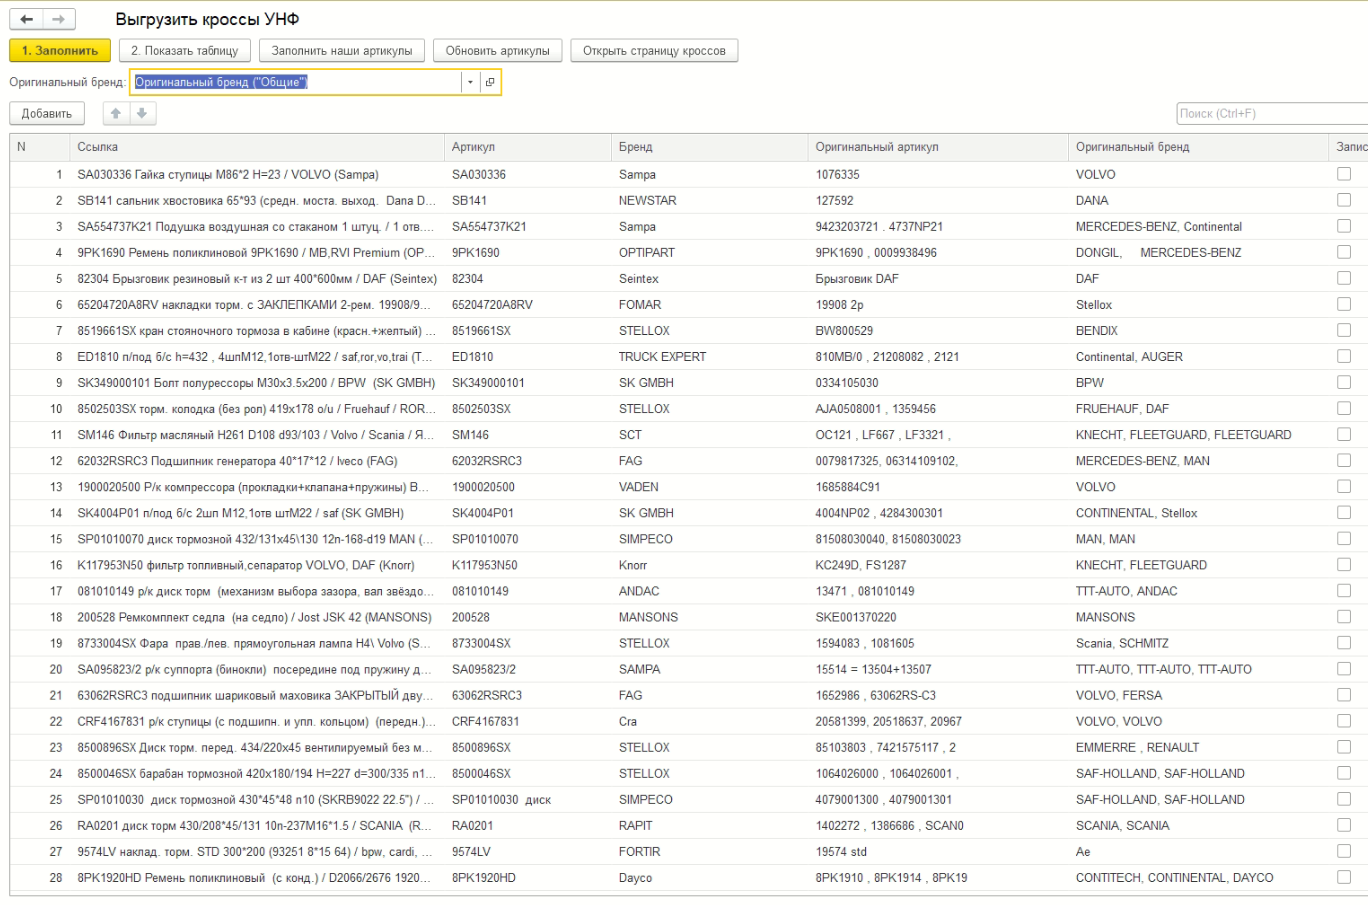Screen dimensions: 1368x905
Task: Click the forward navigation arrow
Action: [59, 19]
